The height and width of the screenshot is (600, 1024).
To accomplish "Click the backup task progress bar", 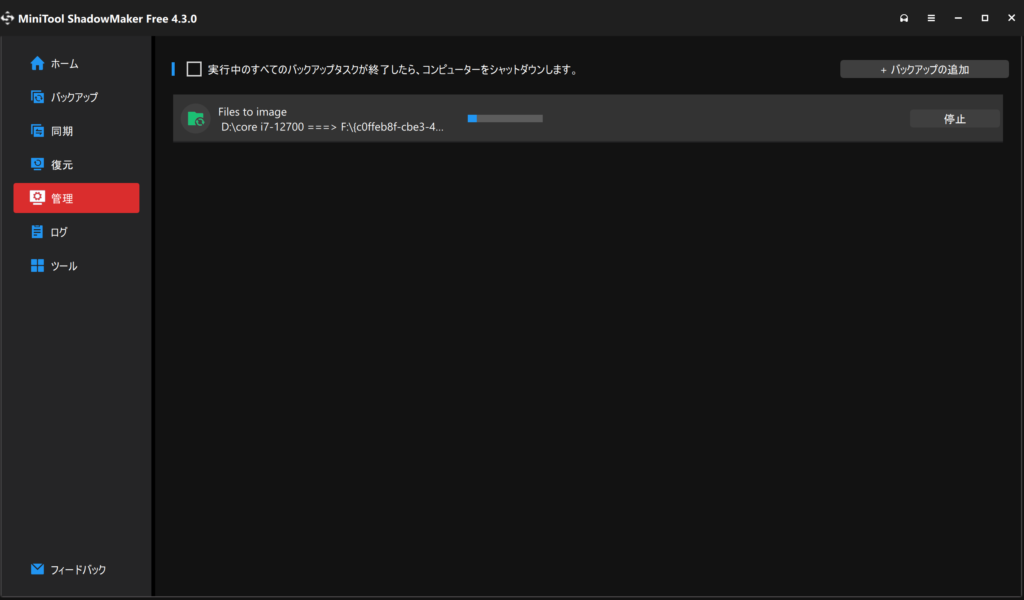I will point(505,119).
